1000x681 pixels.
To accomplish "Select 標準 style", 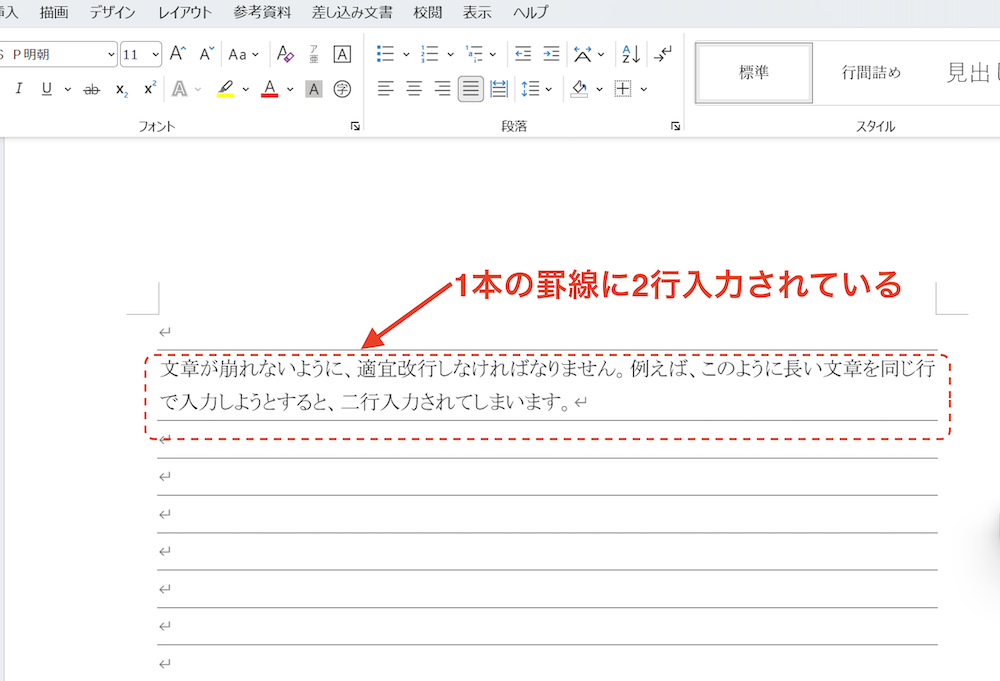I will click(x=754, y=73).
